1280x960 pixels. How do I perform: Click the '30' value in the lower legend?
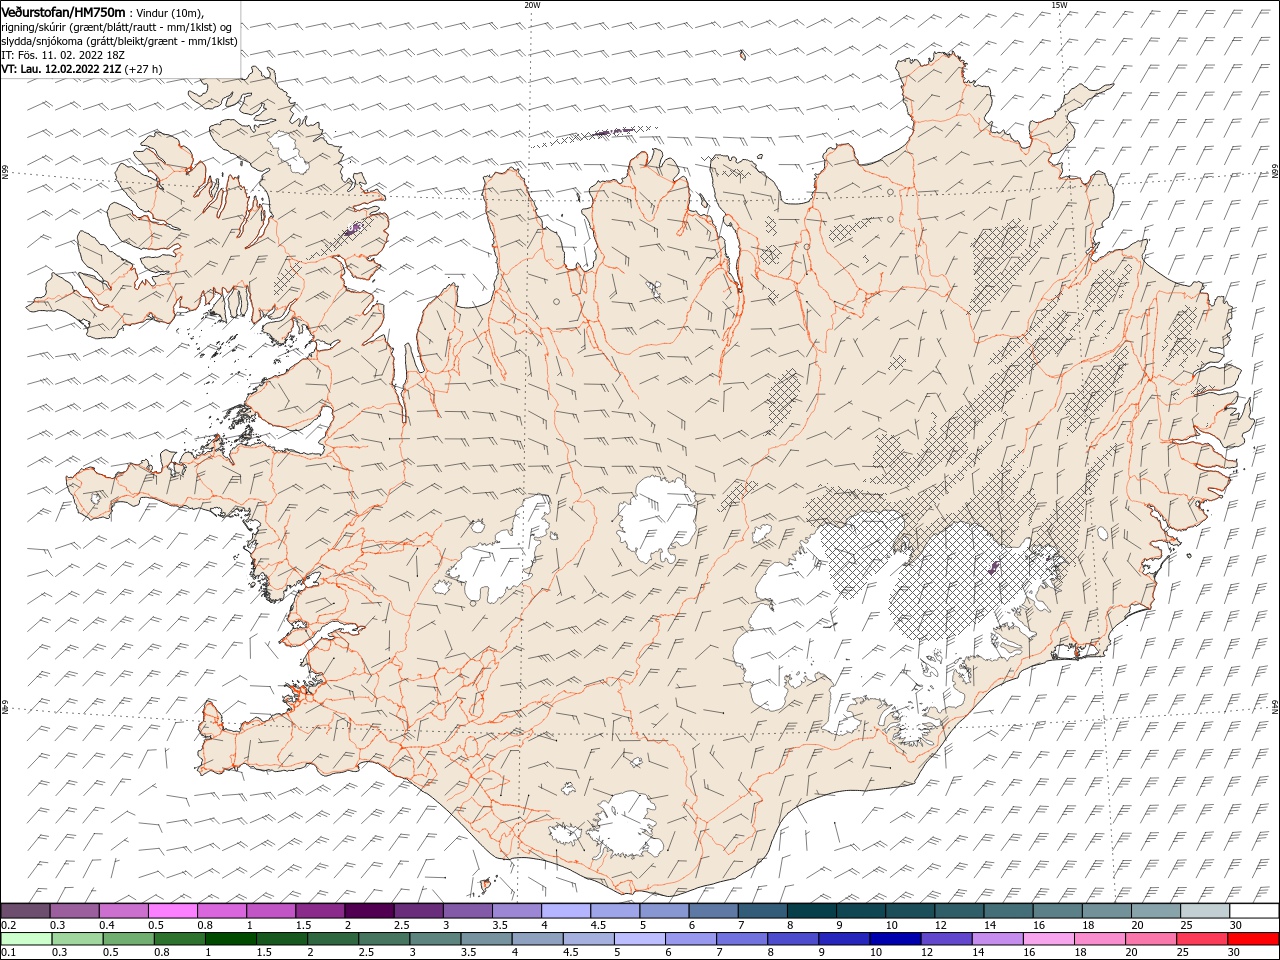coord(1232,953)
